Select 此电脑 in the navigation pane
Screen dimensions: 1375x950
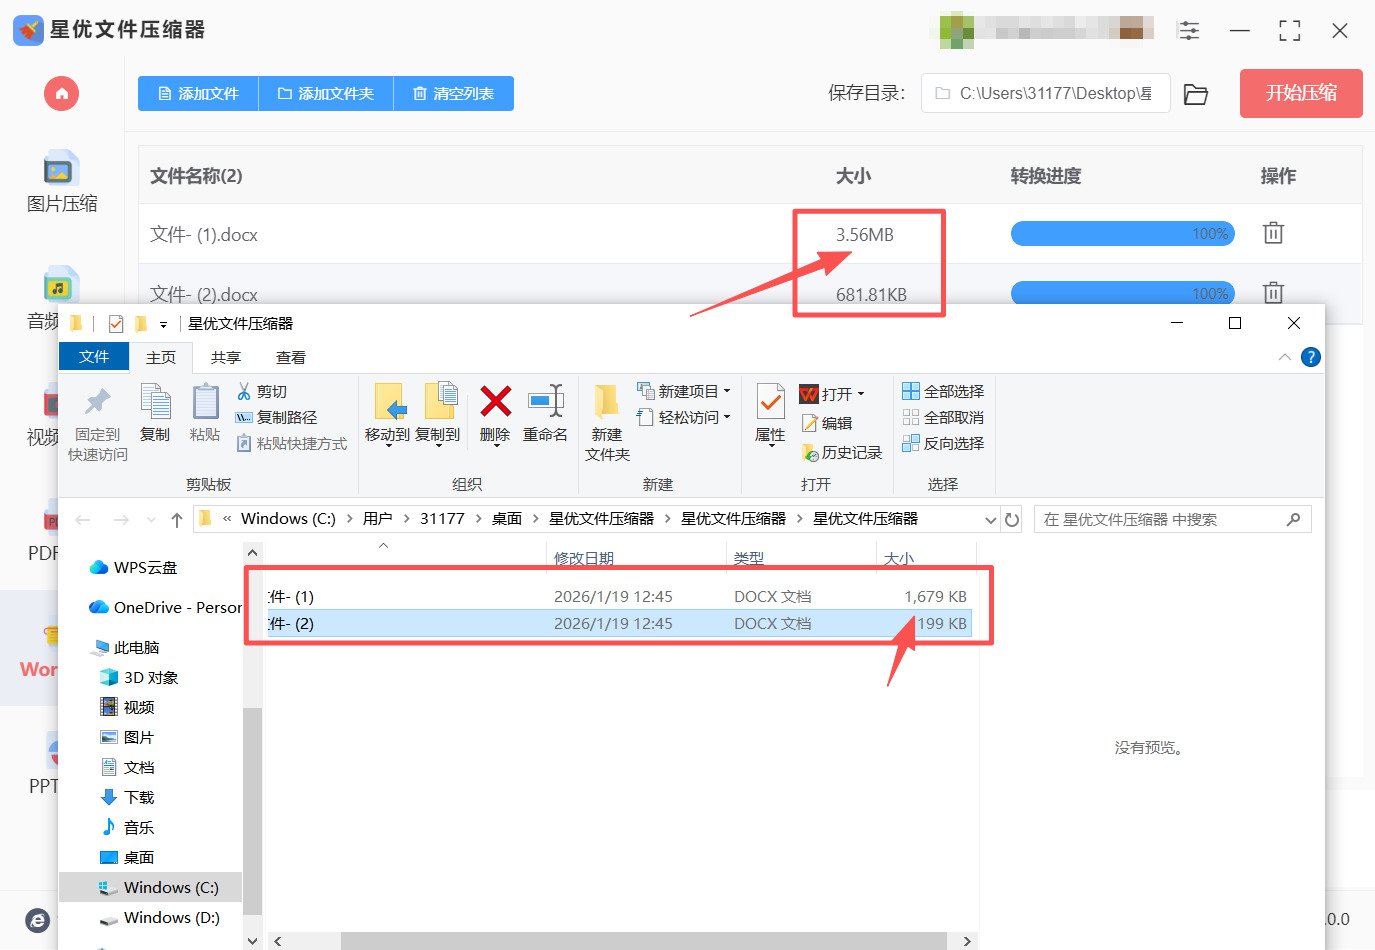(x=126, y=648)
